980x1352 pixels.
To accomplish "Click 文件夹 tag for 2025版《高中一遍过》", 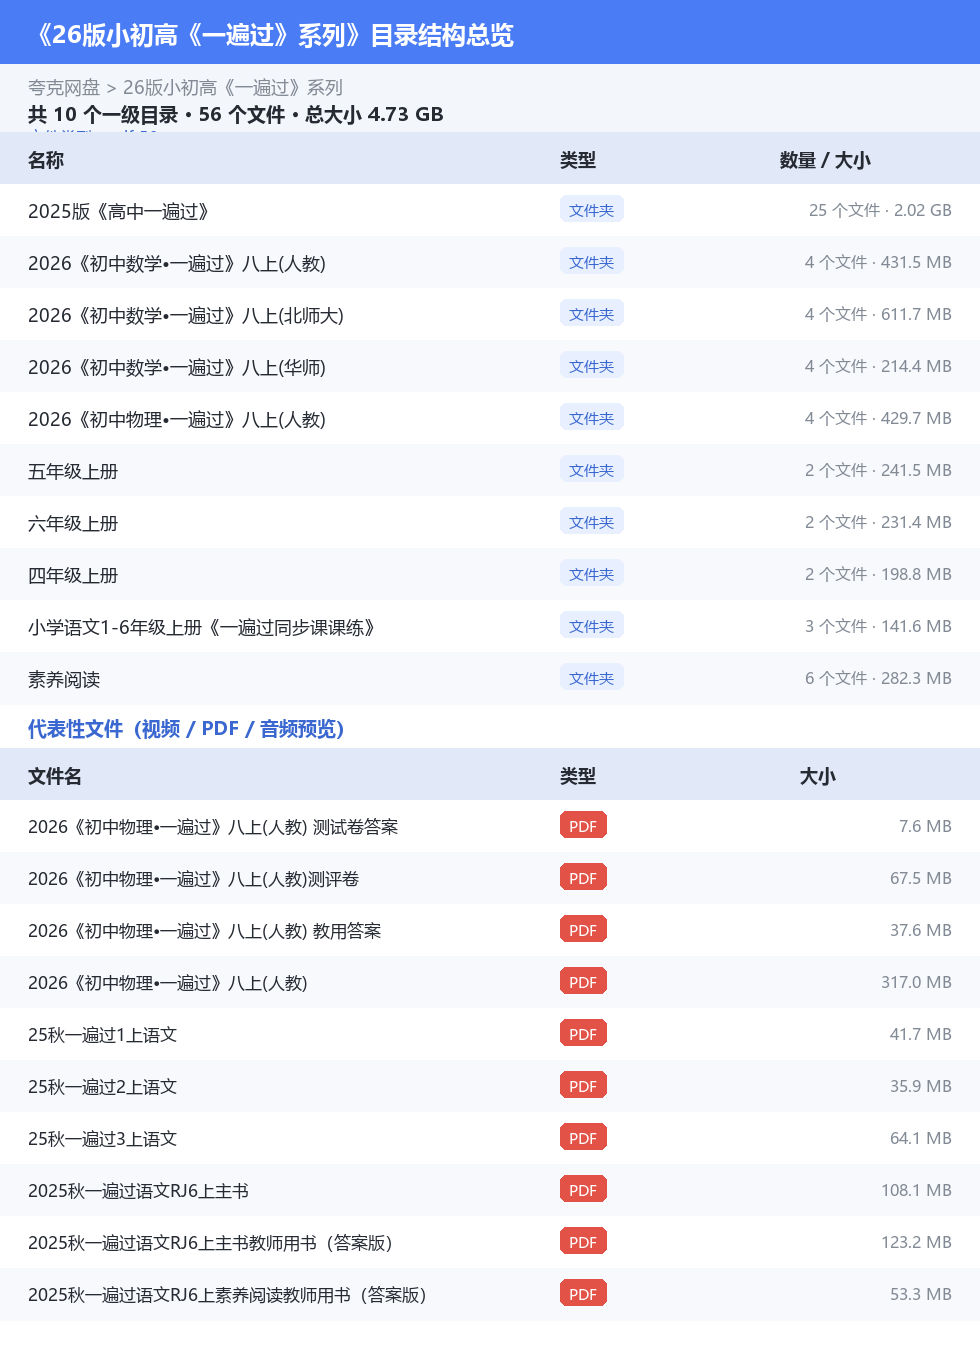I will [x=592, y=209].
